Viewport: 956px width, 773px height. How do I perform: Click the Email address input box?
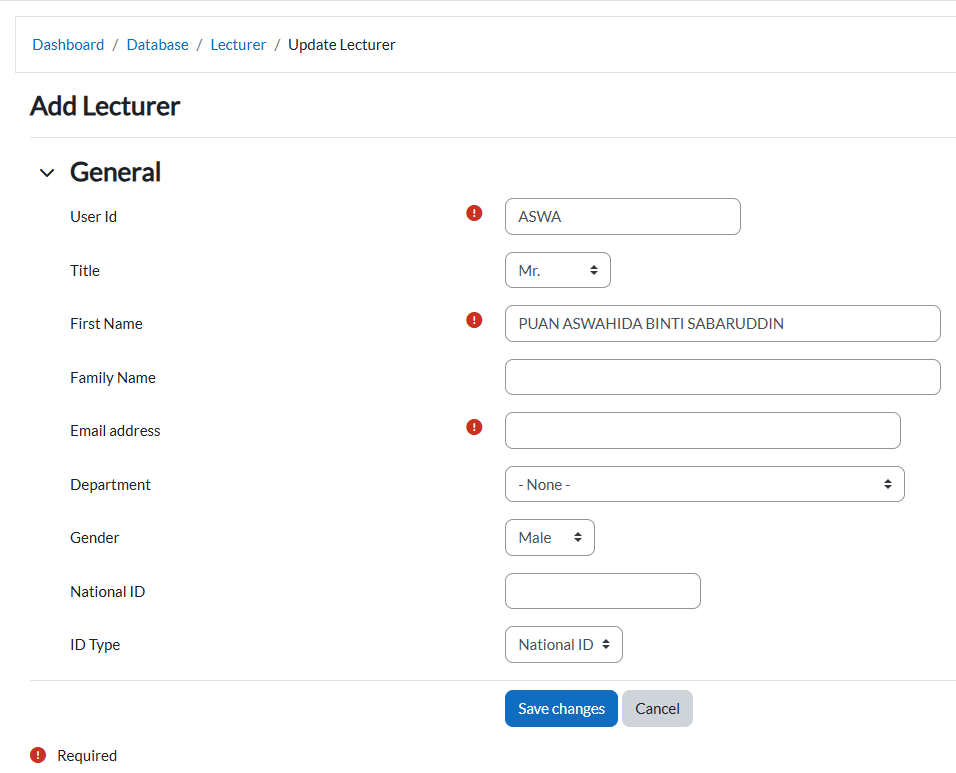pos(702,431)
